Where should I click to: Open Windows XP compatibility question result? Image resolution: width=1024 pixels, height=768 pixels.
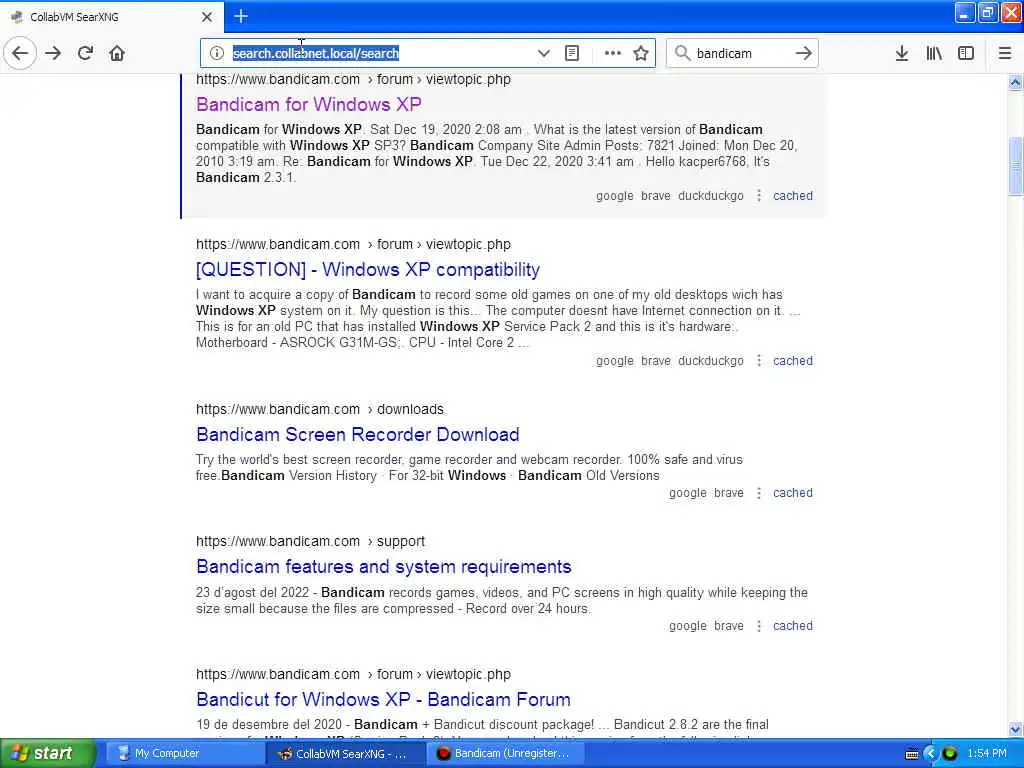(368, 270)
